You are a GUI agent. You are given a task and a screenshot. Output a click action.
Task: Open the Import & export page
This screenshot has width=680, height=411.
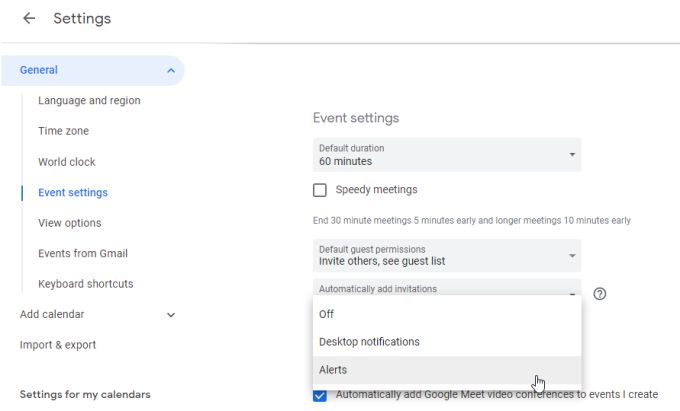(58, 345)
